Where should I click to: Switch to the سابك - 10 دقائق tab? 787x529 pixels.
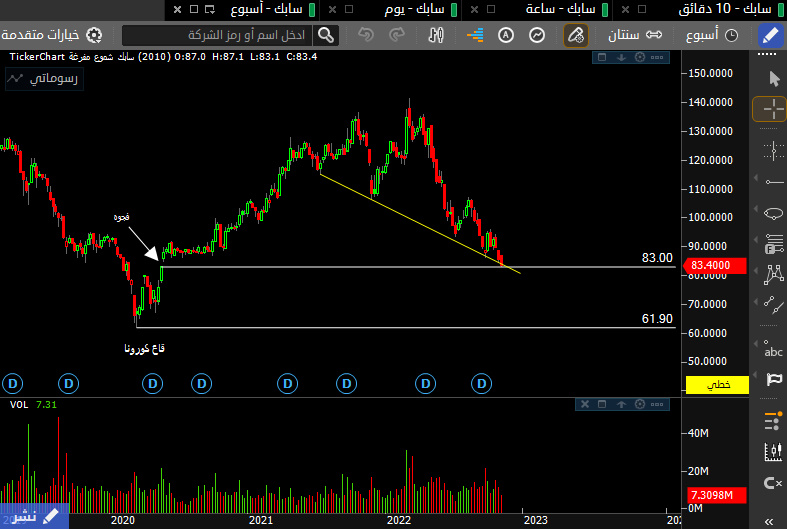pyautogui.click(x=724, y=9)
